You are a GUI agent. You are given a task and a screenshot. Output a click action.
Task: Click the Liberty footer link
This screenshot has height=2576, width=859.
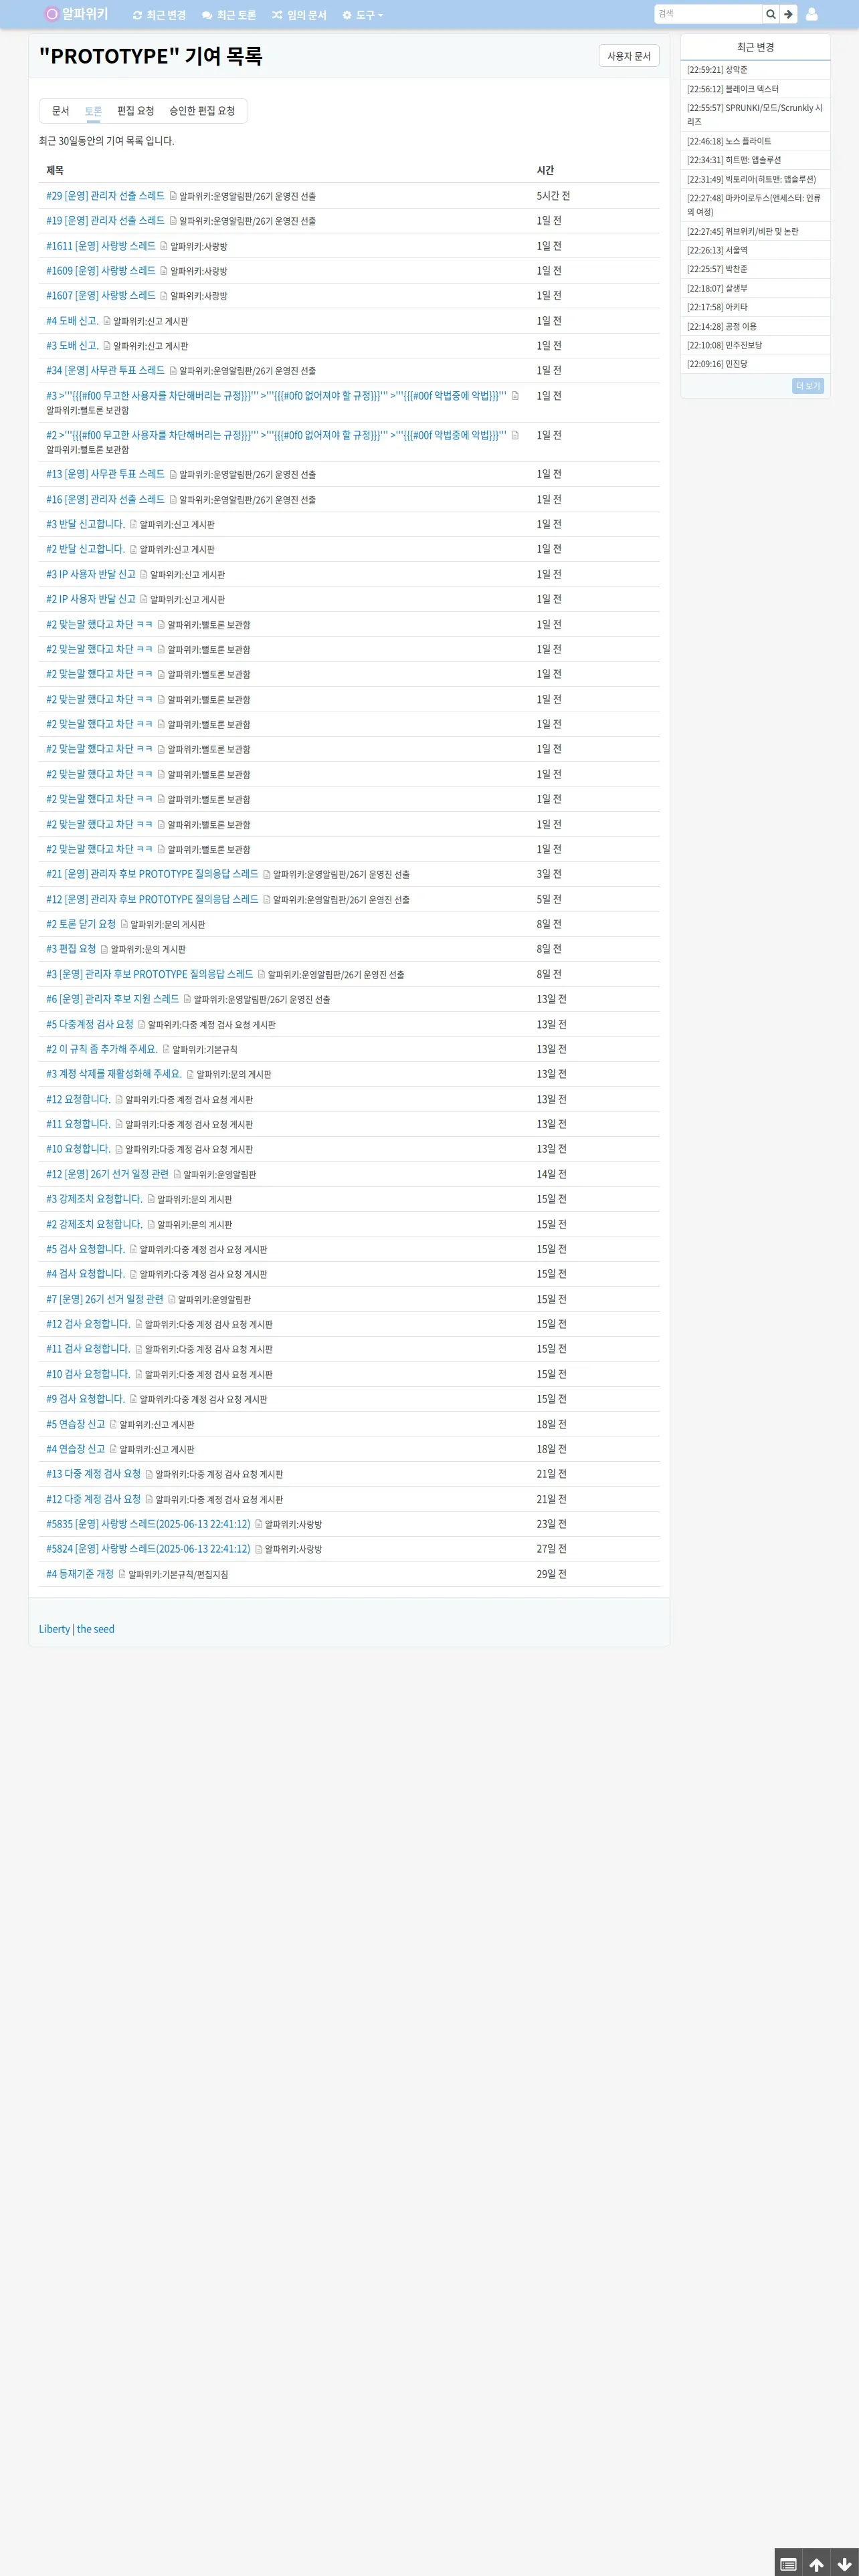pyautogui.click(x=54, y=1629)
